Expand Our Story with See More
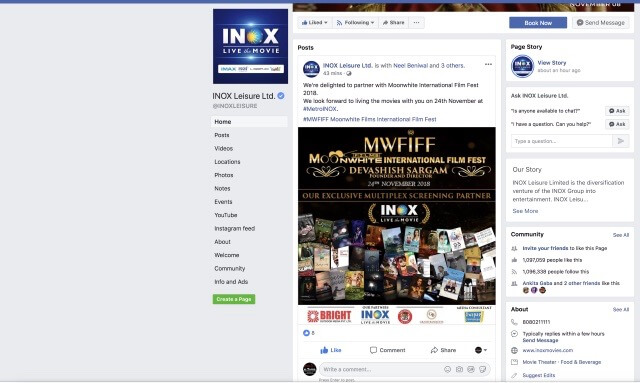The image size is (640, 383). point(525,211)
